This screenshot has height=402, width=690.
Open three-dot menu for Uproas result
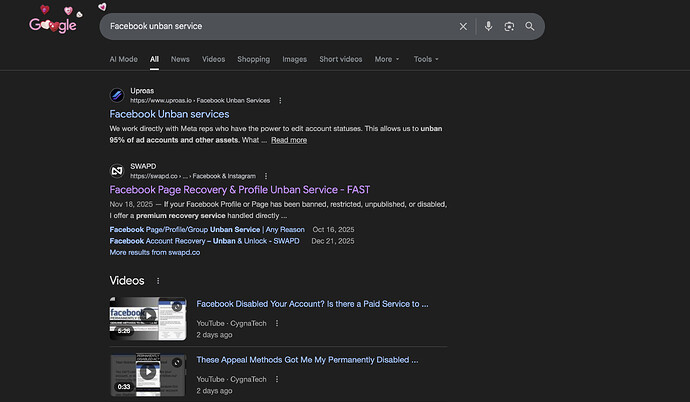pyautogui.click(x=280, y=101)
